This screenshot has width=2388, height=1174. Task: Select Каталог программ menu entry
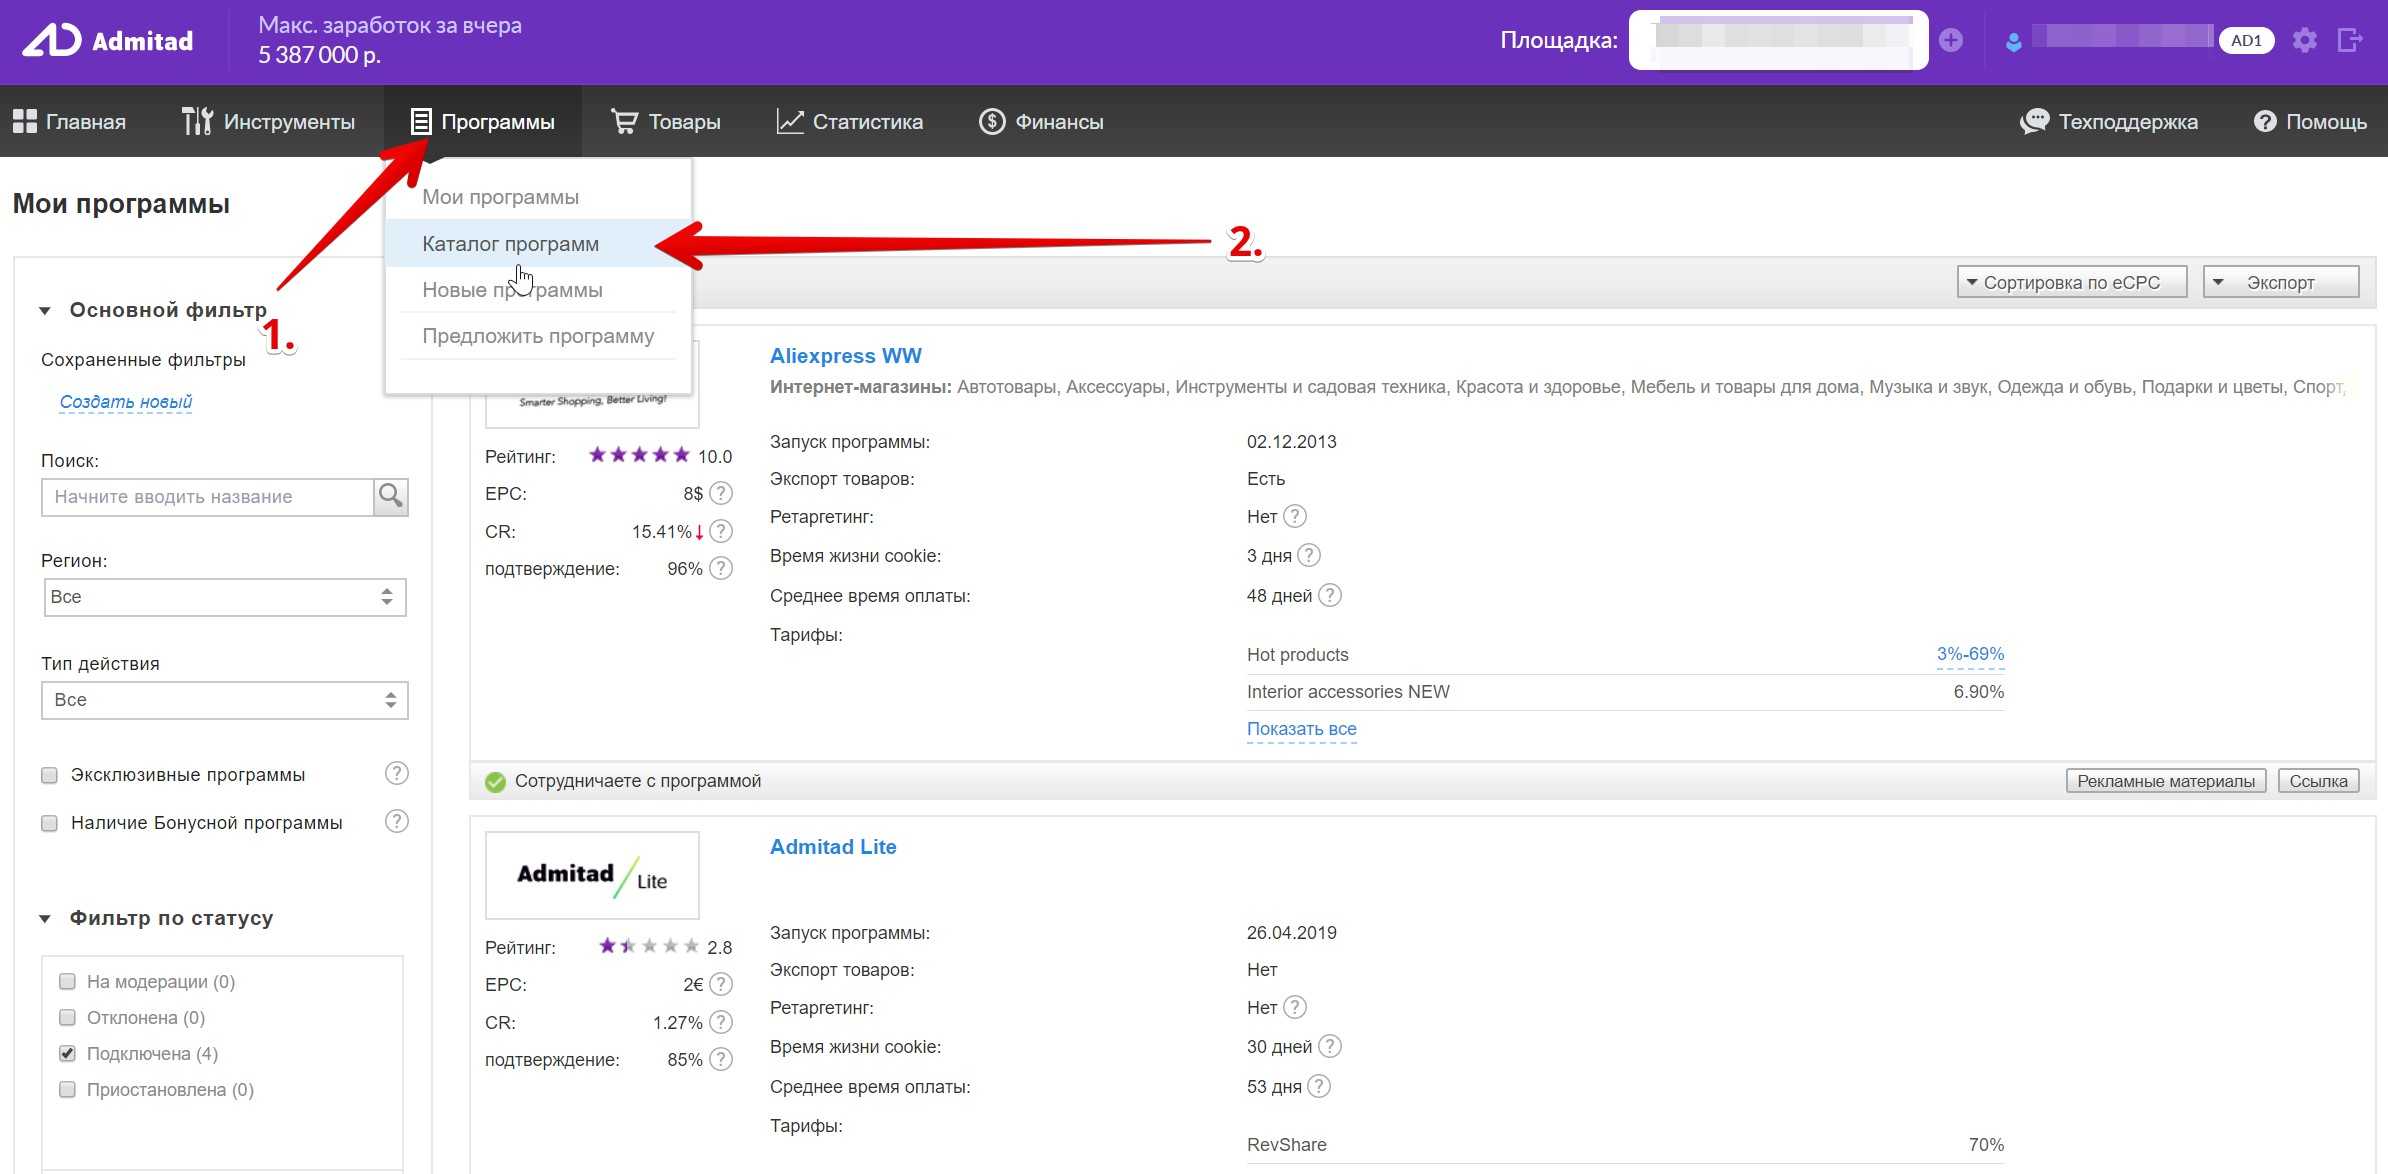pyautogui.click(x=539, y=243)
